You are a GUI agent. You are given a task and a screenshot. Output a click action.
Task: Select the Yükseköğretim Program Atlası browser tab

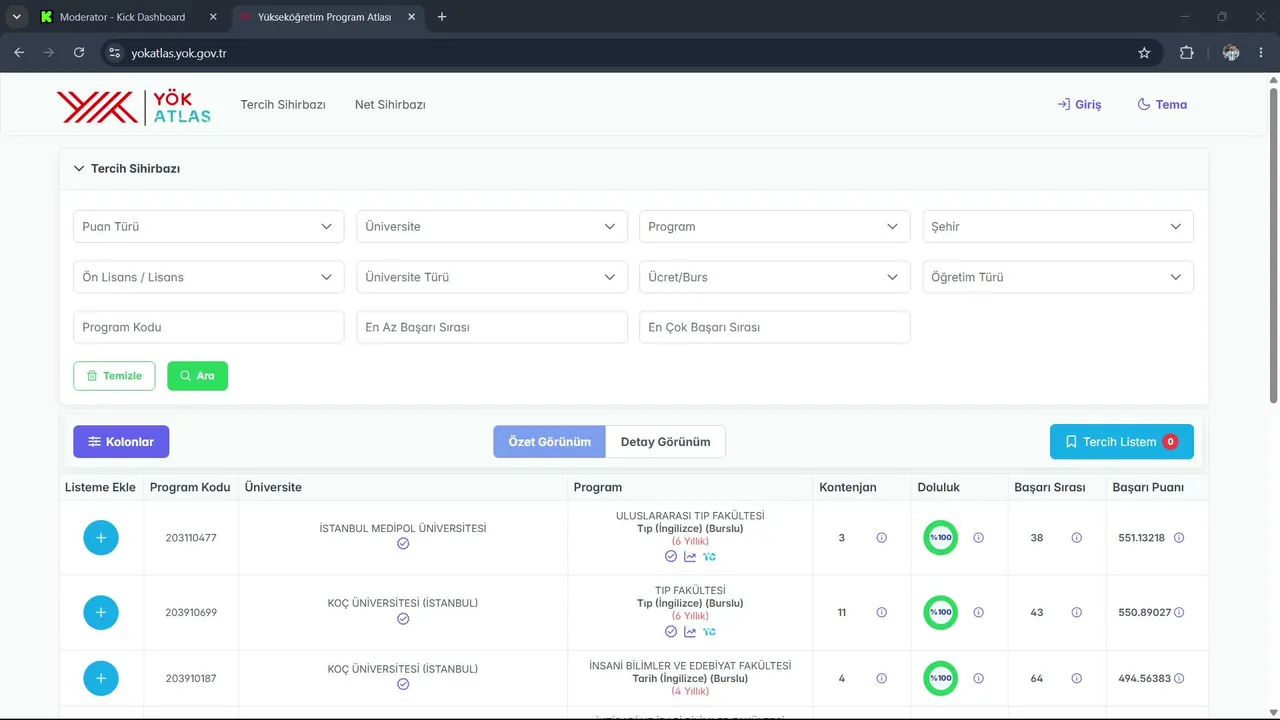[x=327, y=17]
